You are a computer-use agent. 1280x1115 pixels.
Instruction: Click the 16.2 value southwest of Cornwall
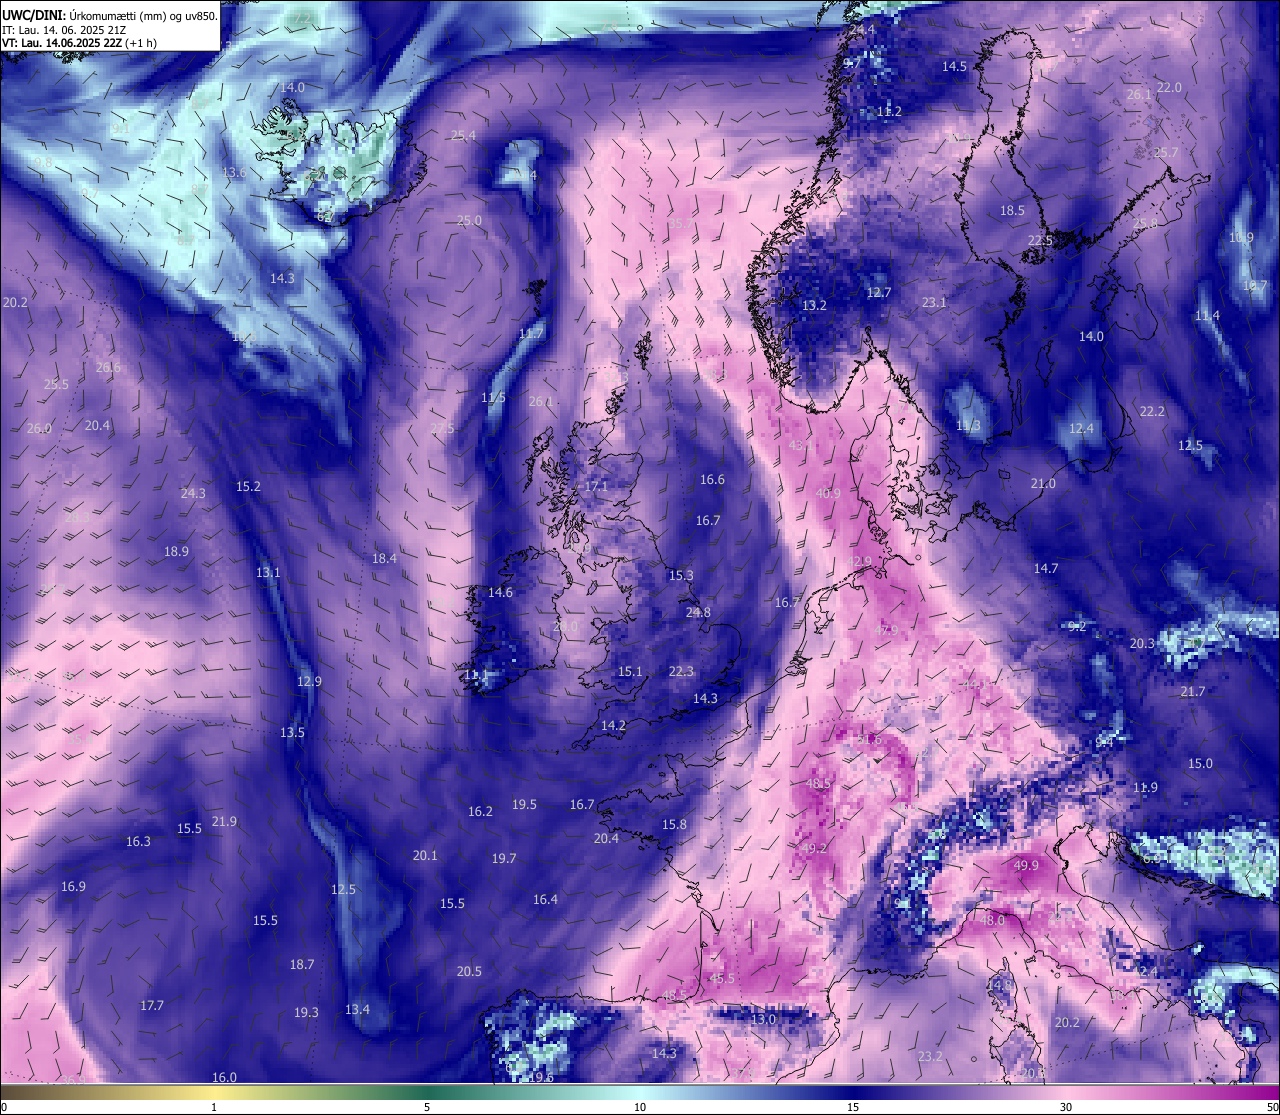480,812
